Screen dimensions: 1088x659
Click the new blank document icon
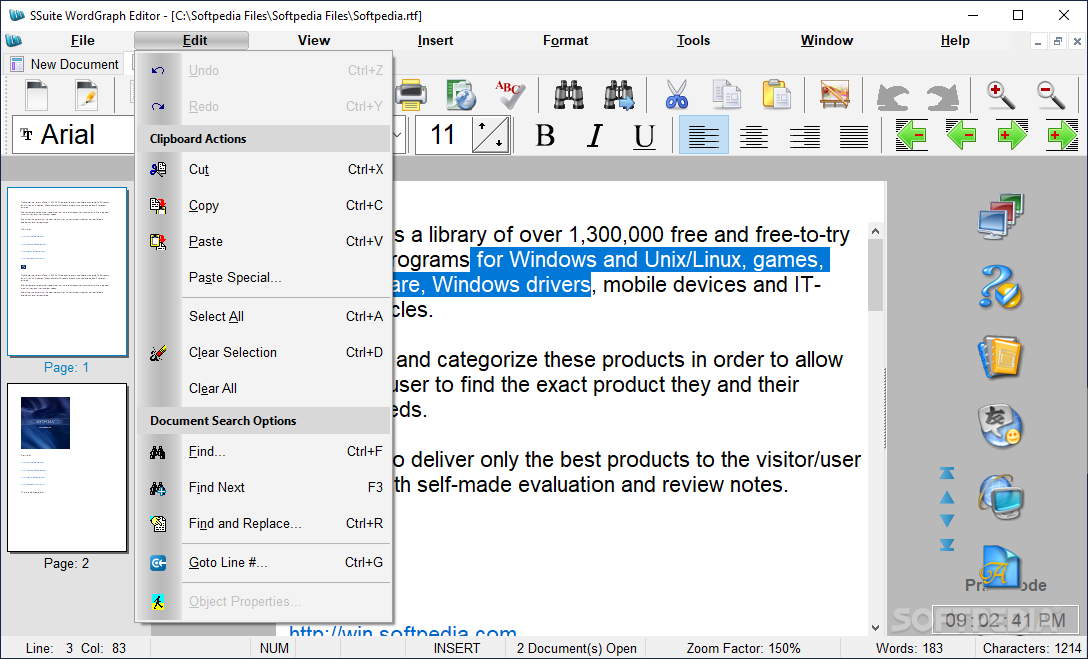pyautogui.click(x=36, y=95)
